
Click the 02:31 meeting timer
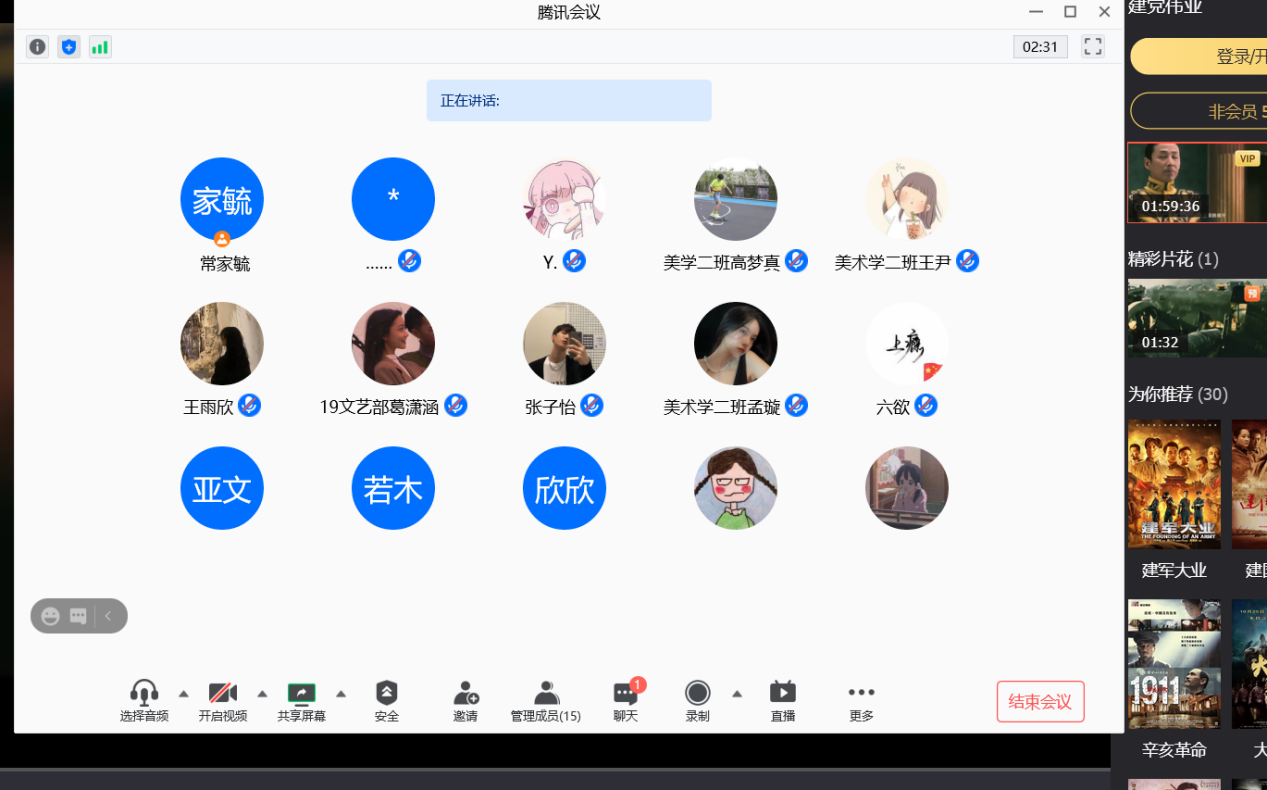tap(1040, 47)
